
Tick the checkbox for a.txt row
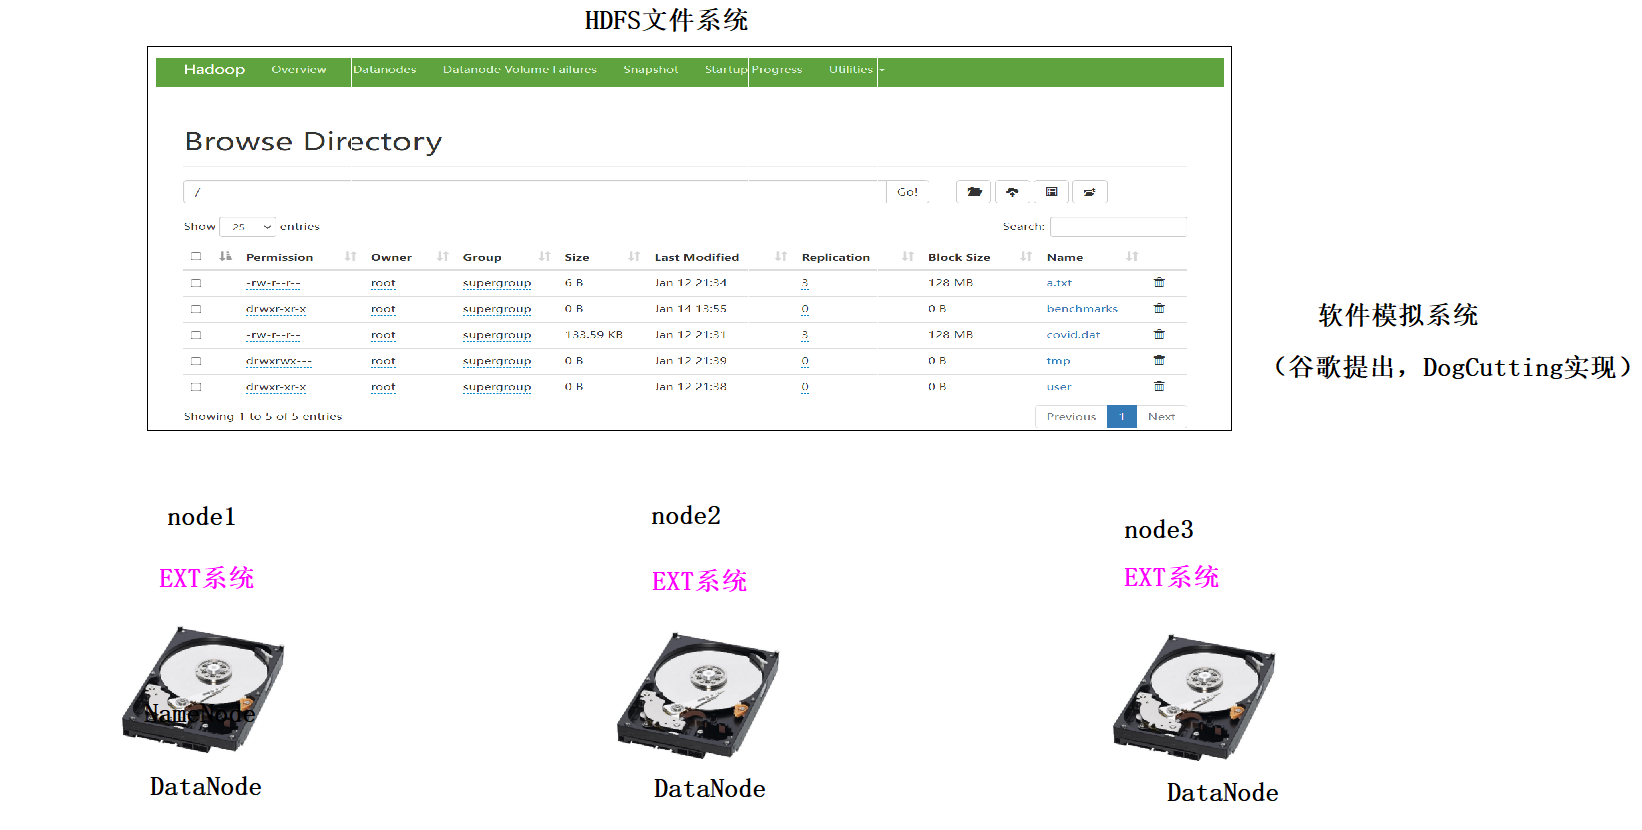[196, 283]
